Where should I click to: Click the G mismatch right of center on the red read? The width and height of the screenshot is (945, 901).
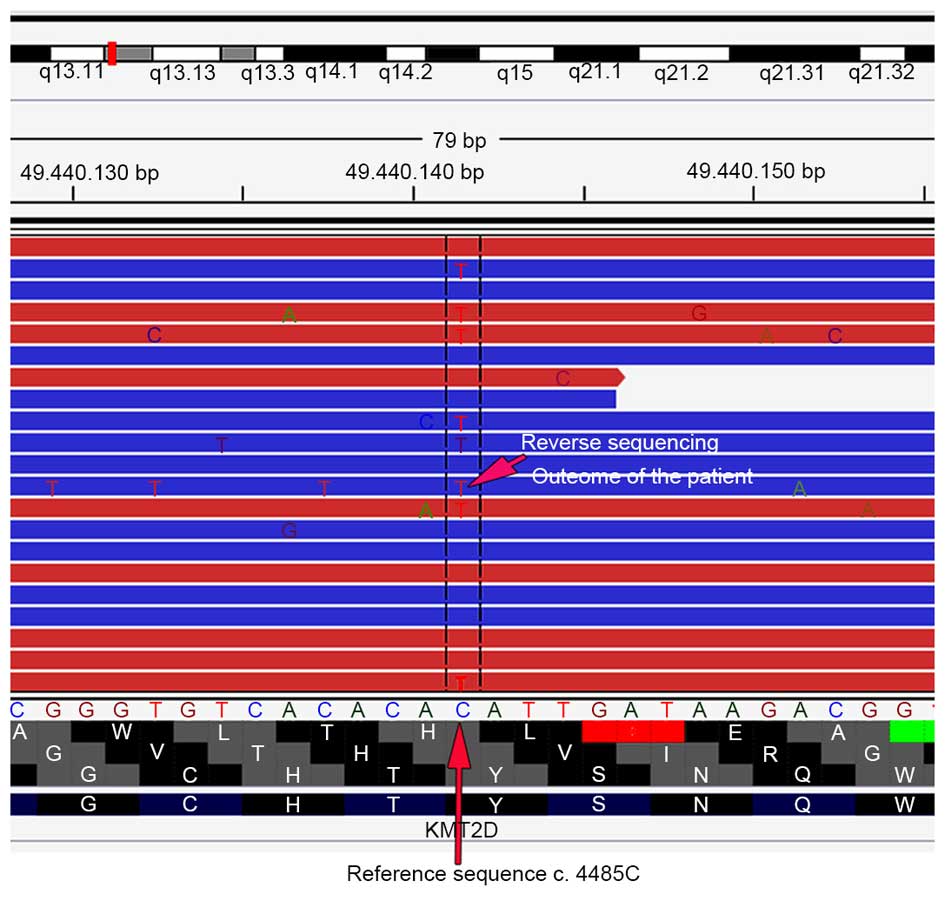699,314
